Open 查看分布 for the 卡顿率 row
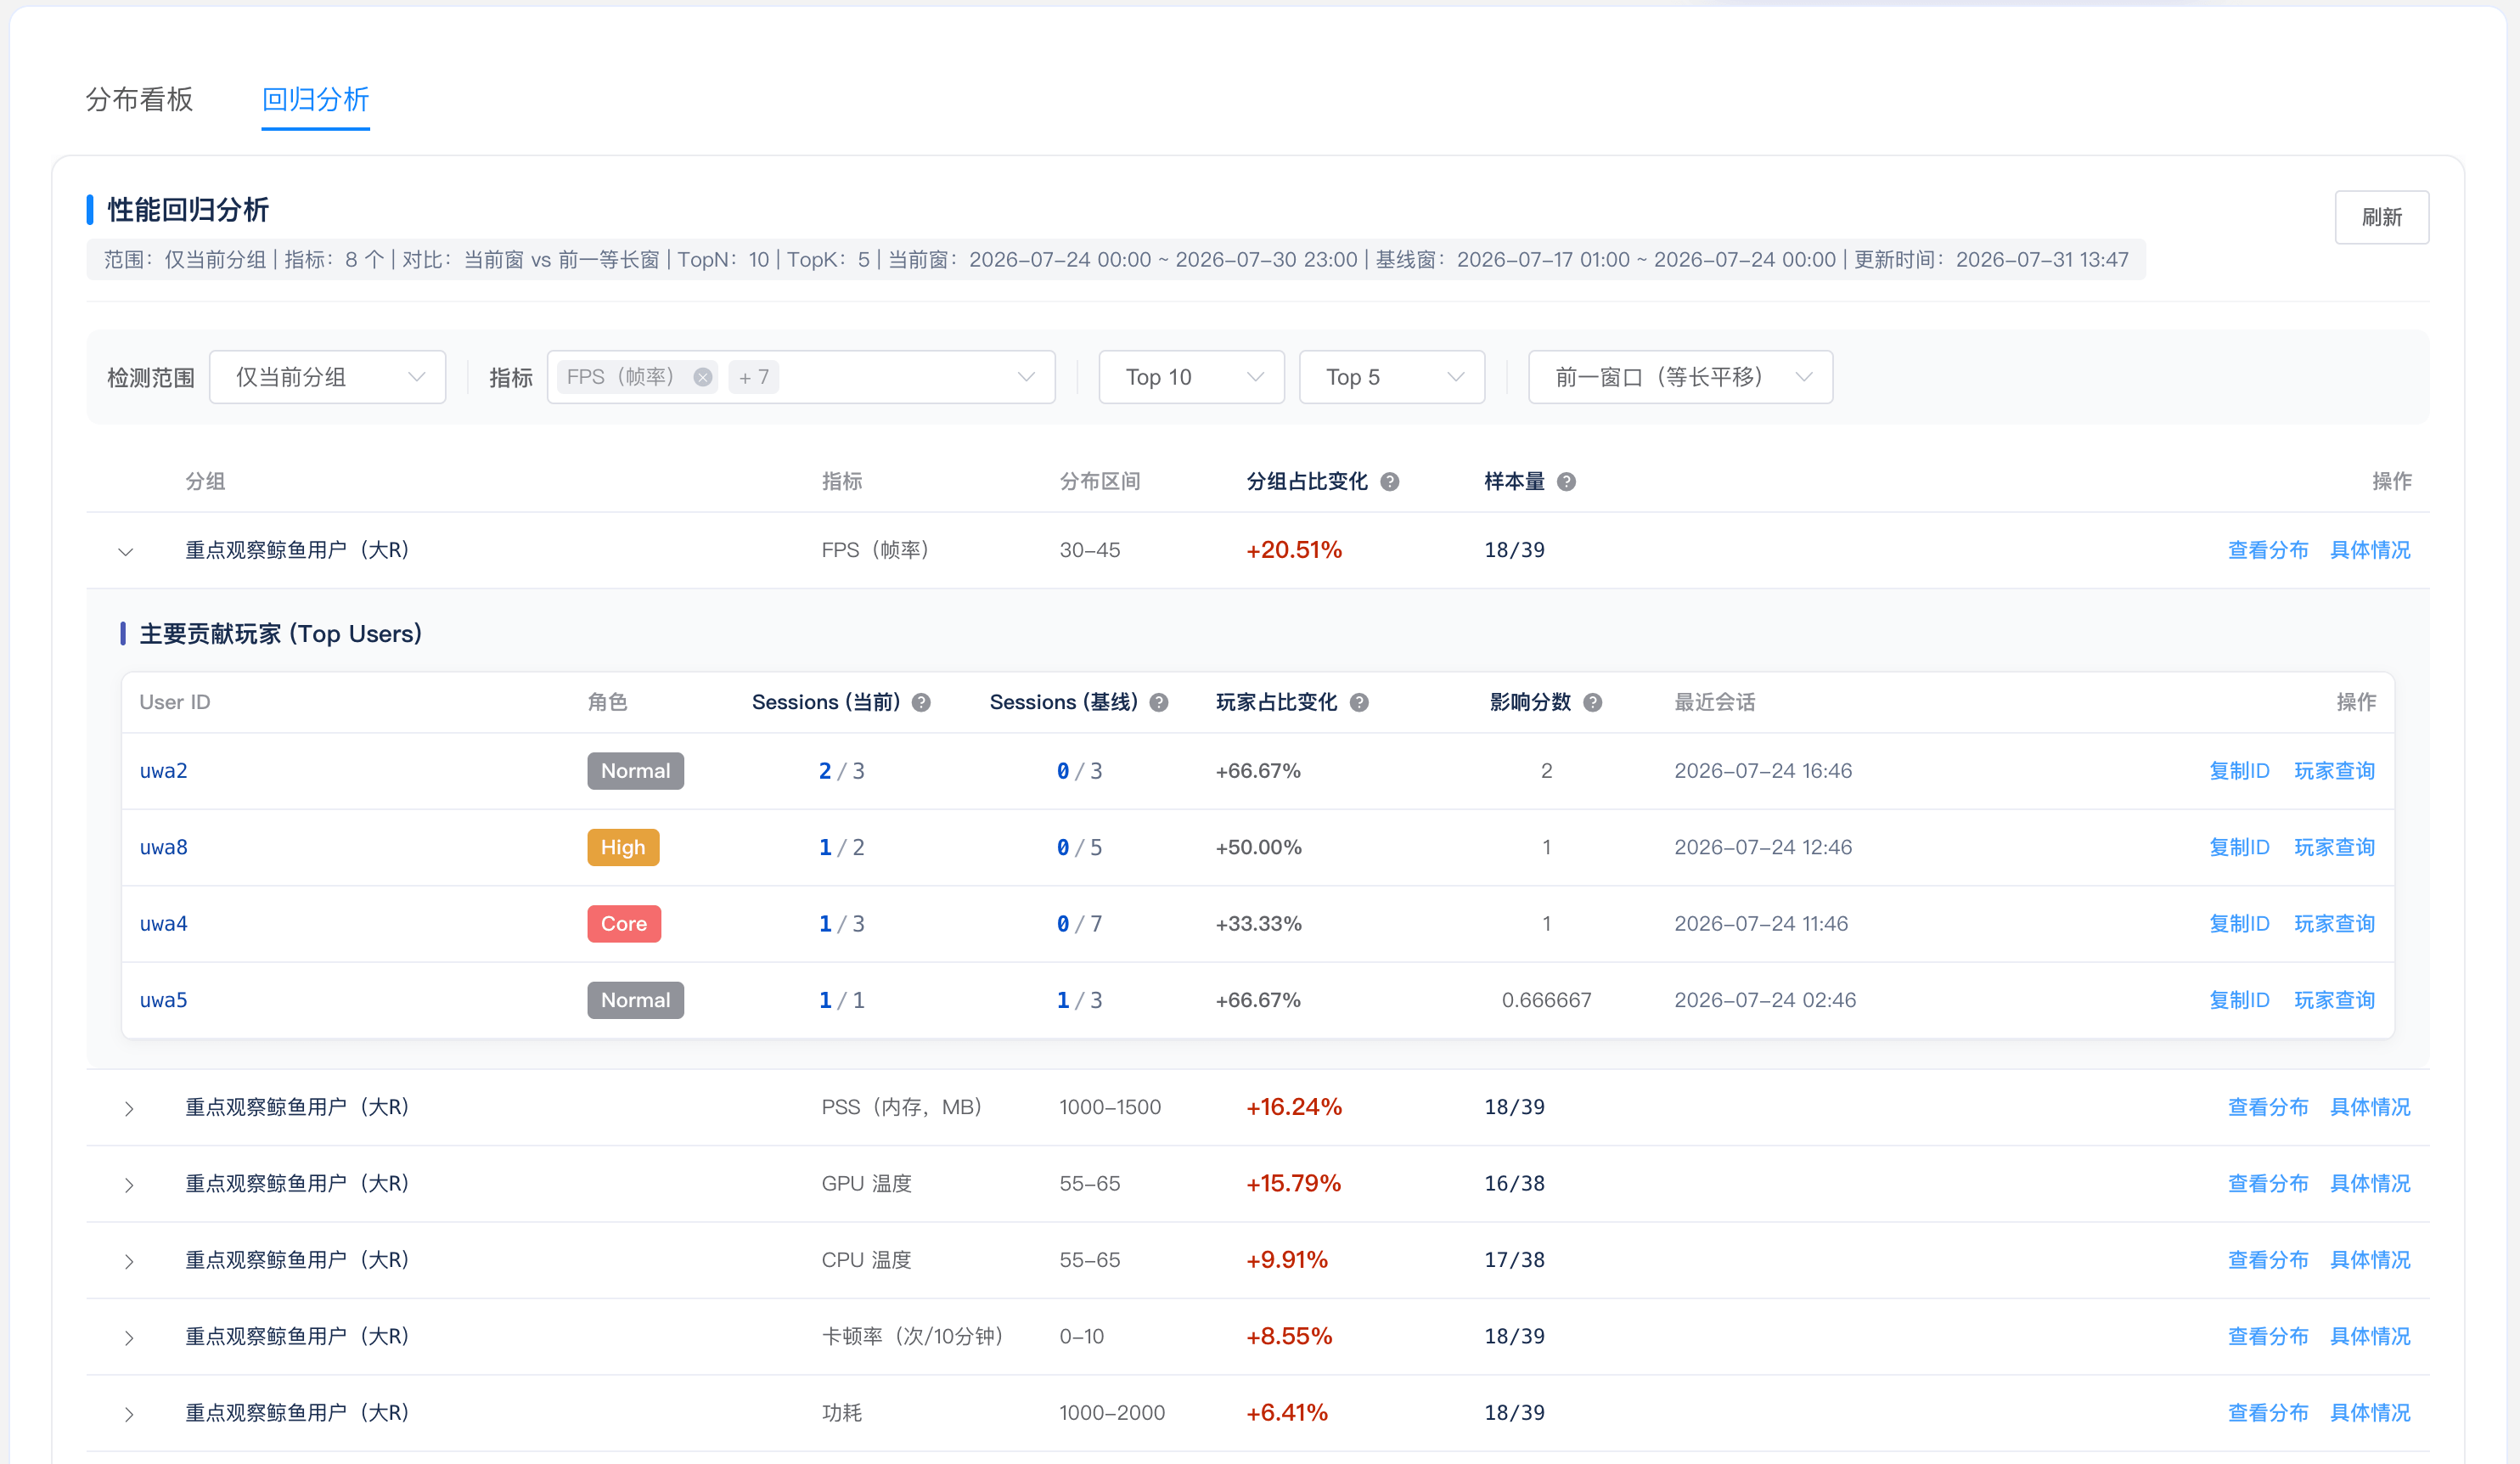 pos(2268,1336)
